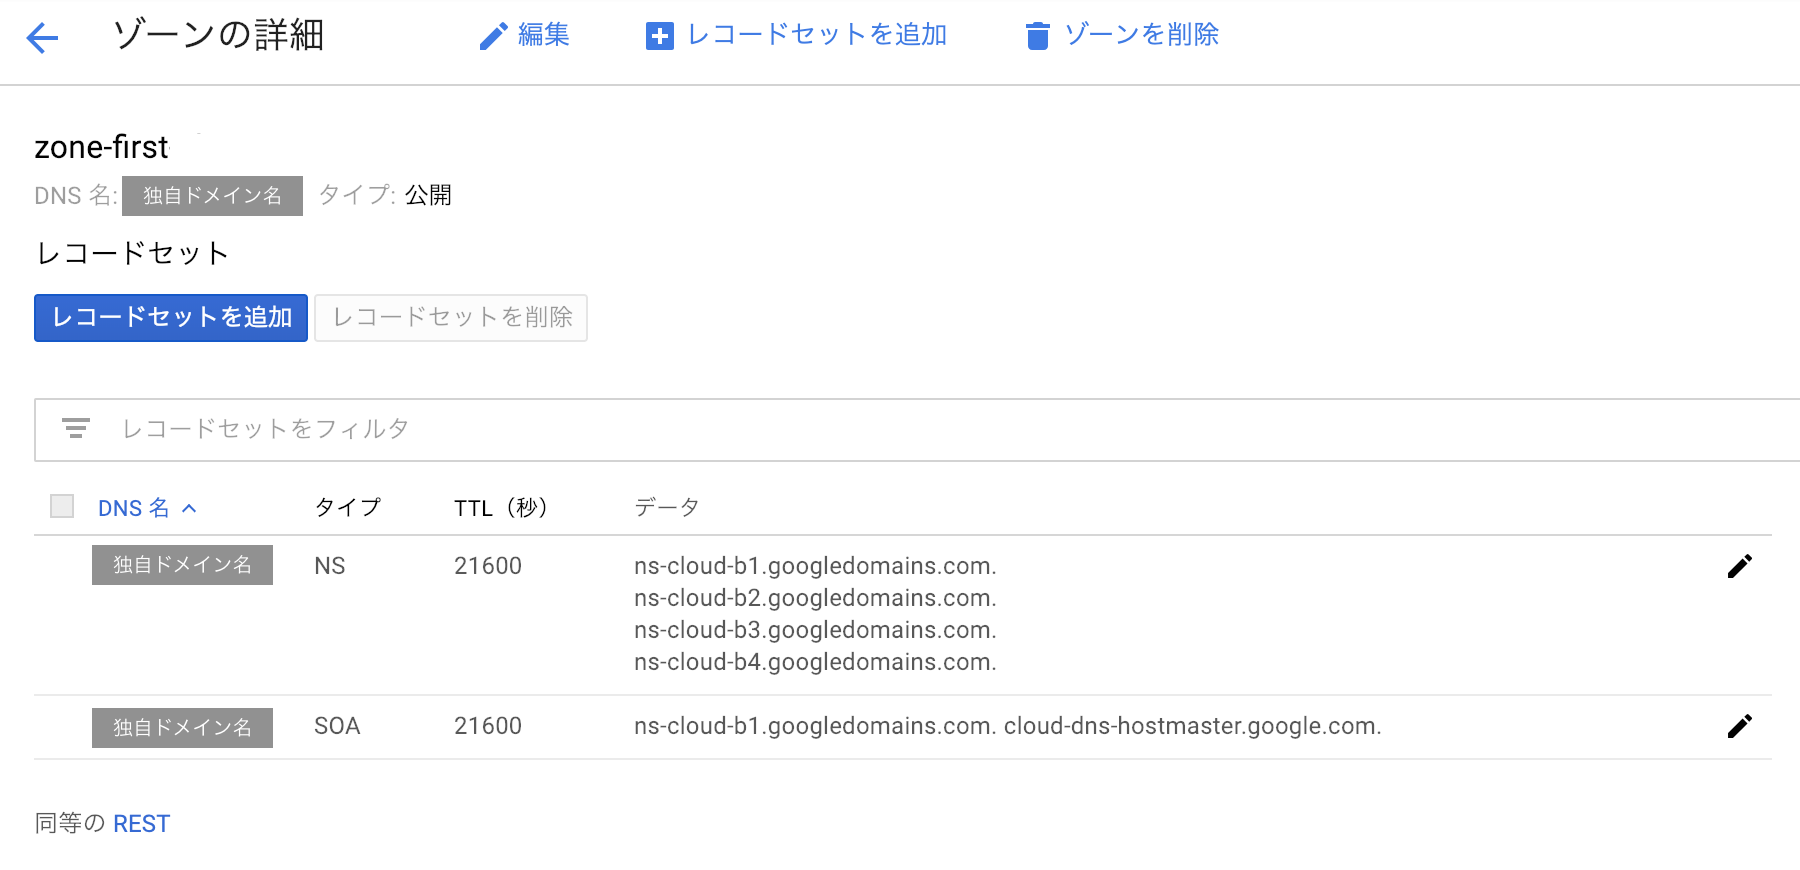Select the NS type cell
1800x870 pixels.
(330, 566)
